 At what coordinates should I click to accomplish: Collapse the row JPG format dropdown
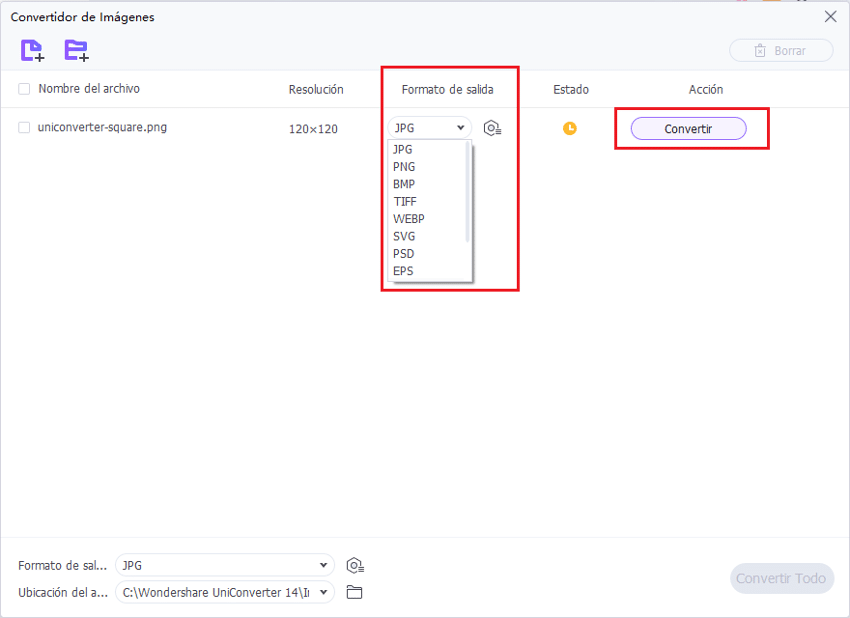pyautogui.click(x=430, y=128)
